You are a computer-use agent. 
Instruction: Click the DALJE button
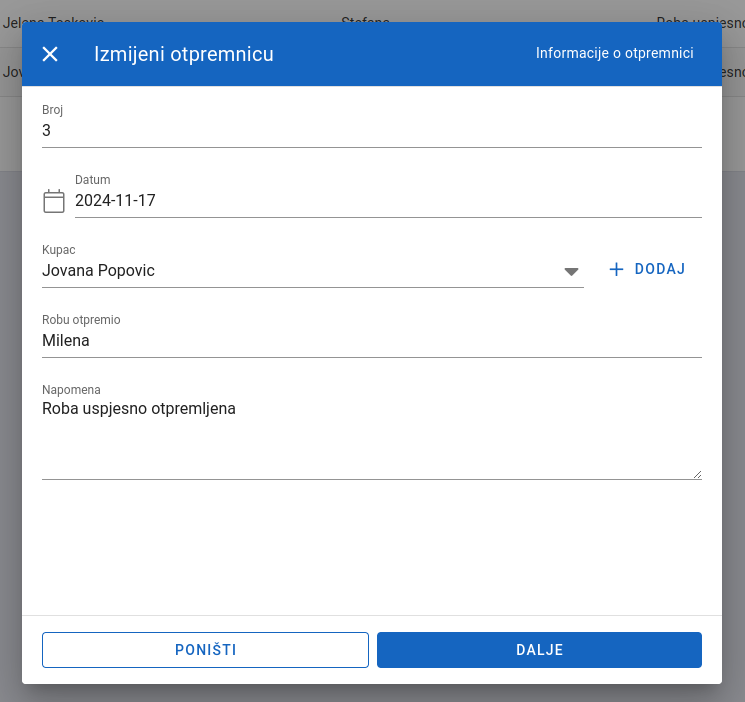coord(539,650)
